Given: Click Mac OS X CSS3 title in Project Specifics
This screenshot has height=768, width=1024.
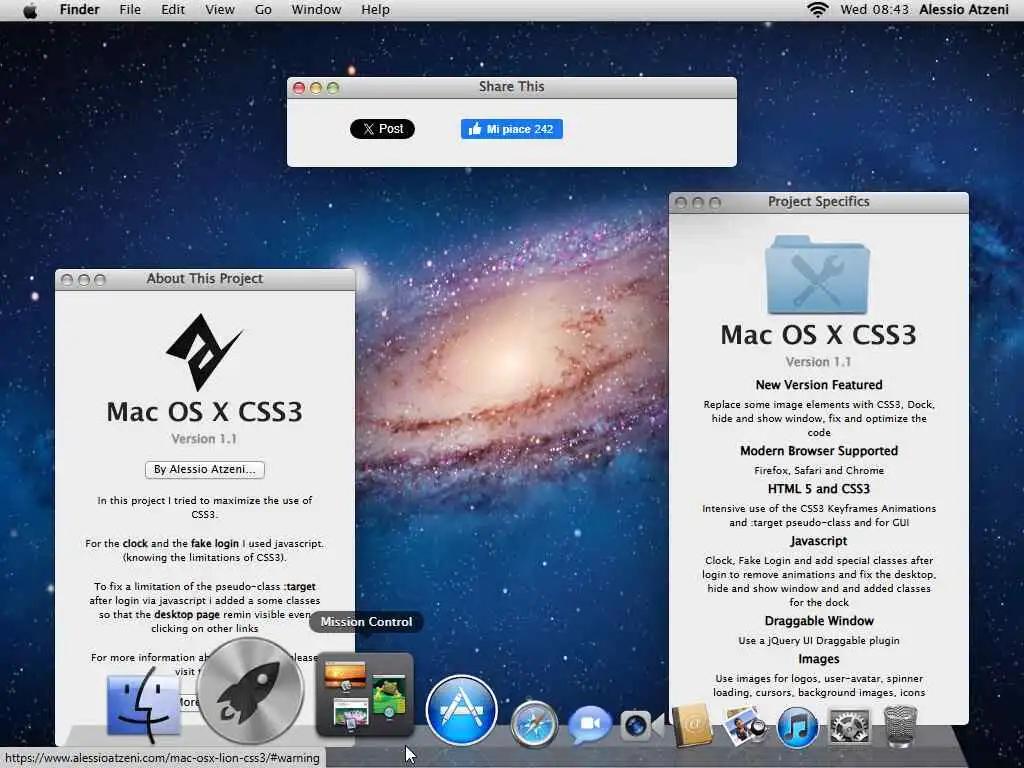Looking at the screenshot, I should 818,334.
